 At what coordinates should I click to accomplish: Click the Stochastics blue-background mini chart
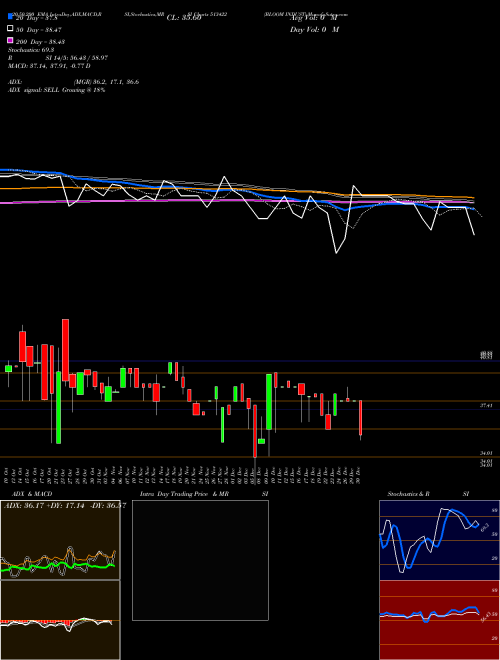[x=439, y=540]
